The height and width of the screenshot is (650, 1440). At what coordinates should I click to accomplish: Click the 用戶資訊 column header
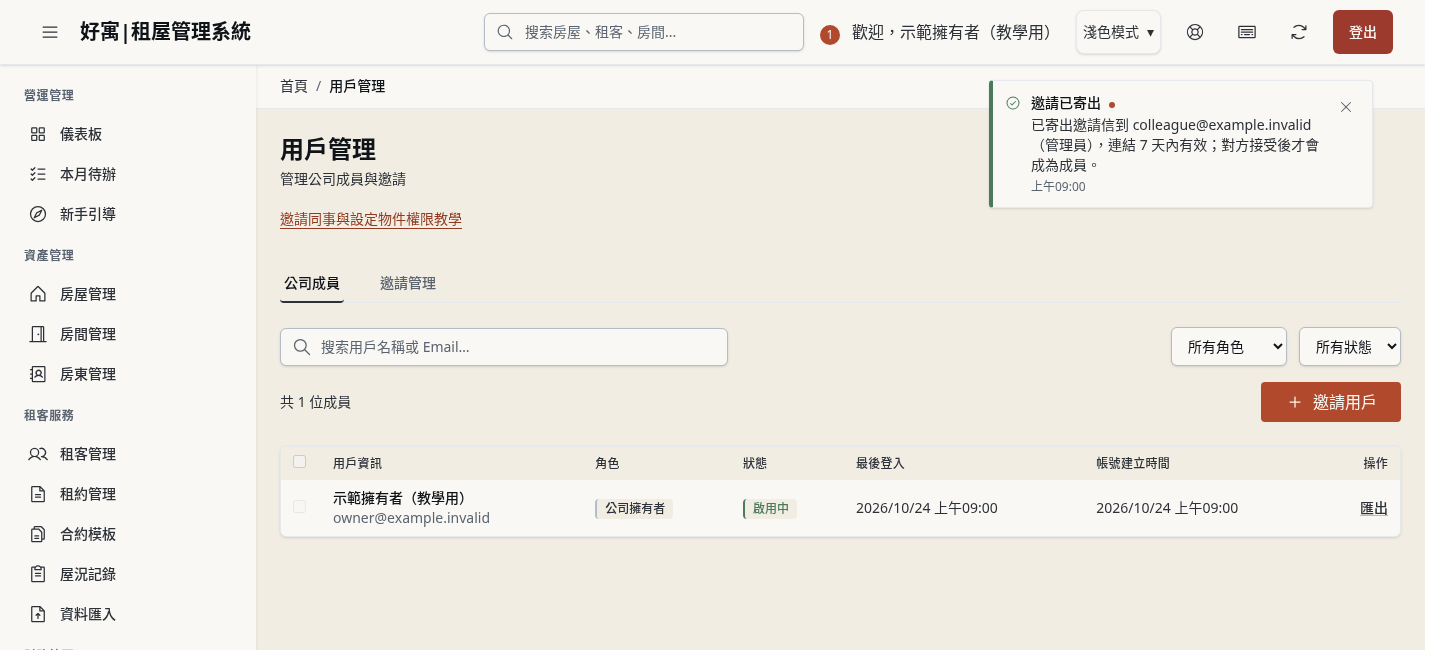[x=357, y=463]
